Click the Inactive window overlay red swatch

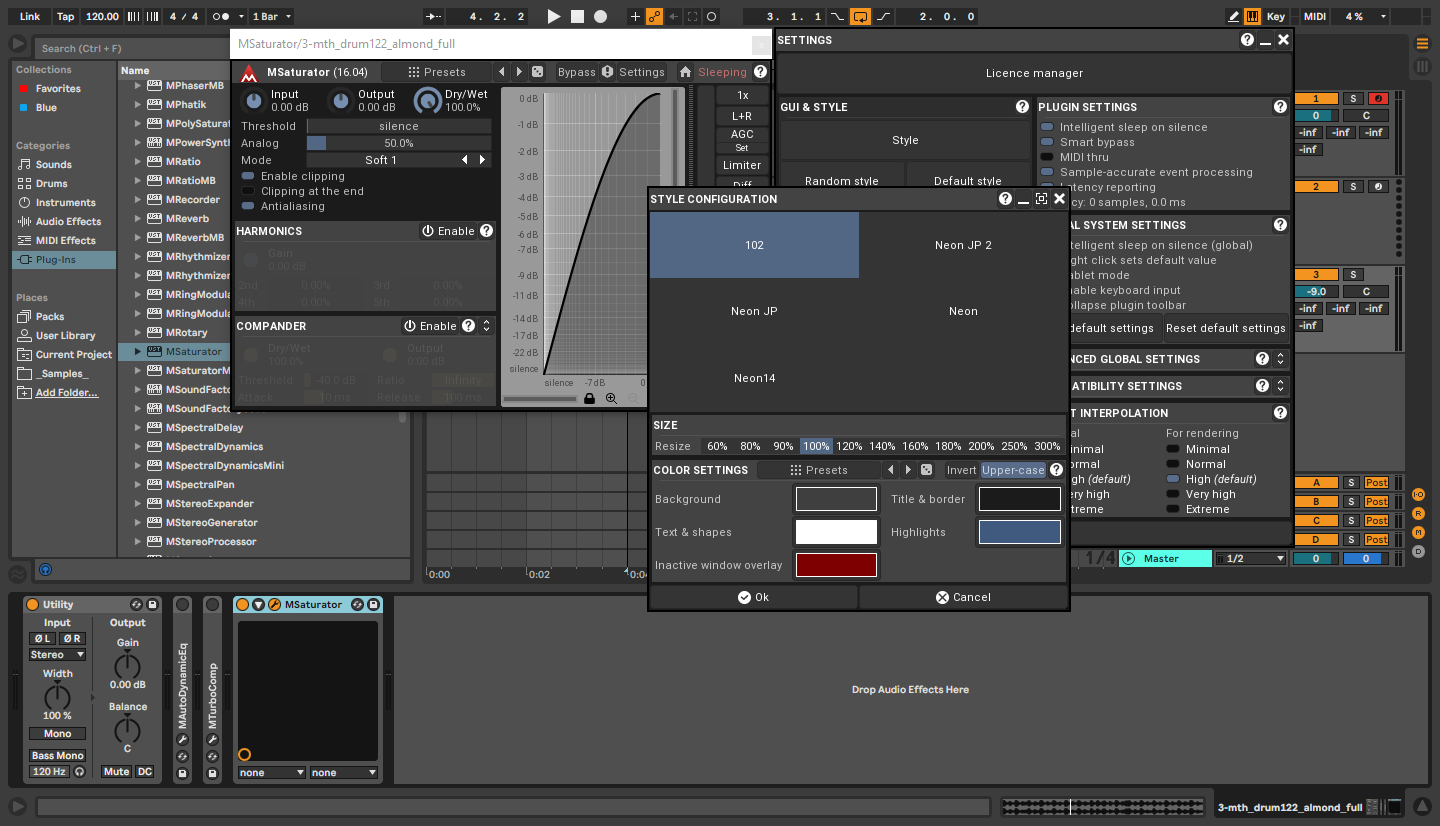click(836, 565)
